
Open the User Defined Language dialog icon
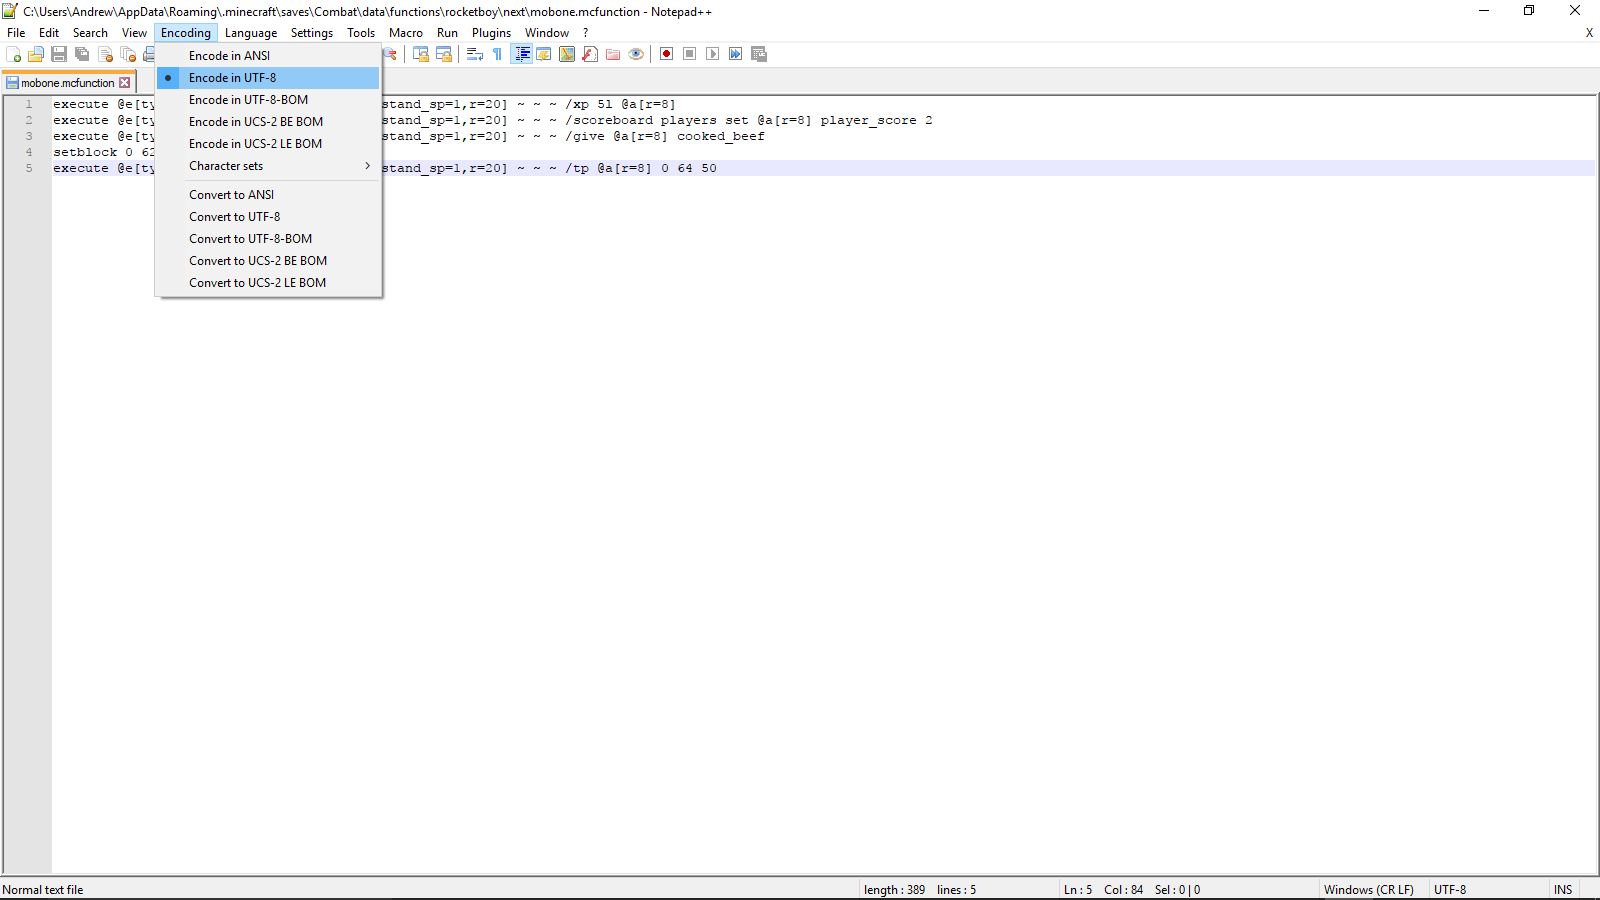(x=544, y=54)
